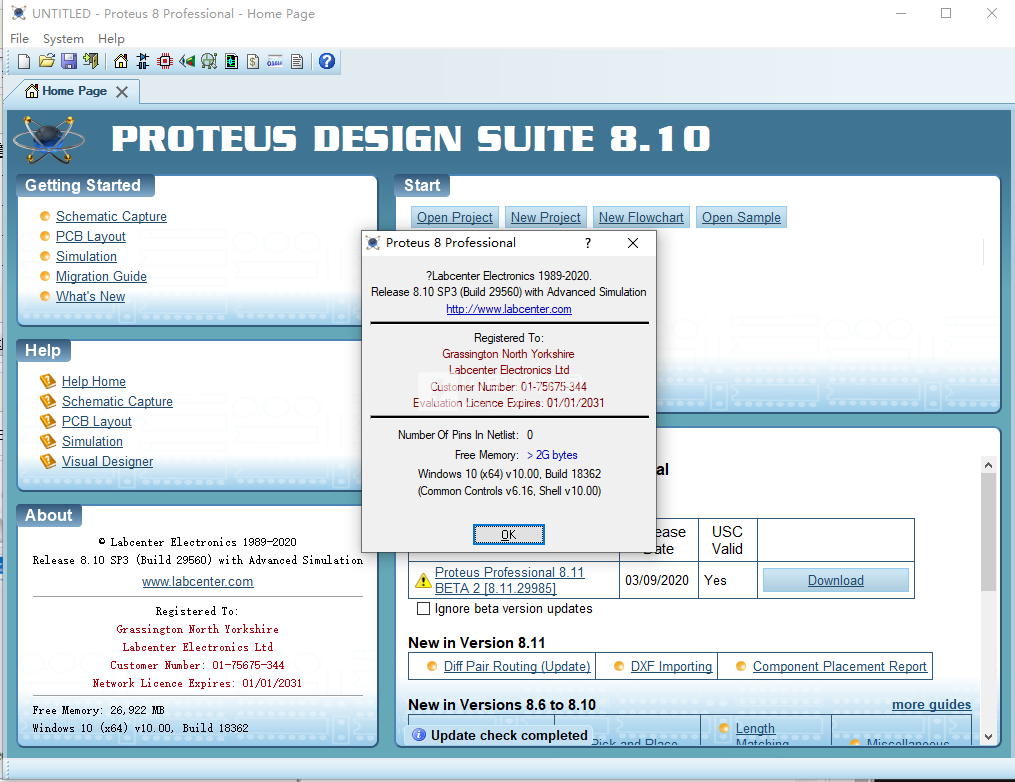Screen dimensions: 1015x782
Task: Open the What's New link
Action: click(91, 296)
